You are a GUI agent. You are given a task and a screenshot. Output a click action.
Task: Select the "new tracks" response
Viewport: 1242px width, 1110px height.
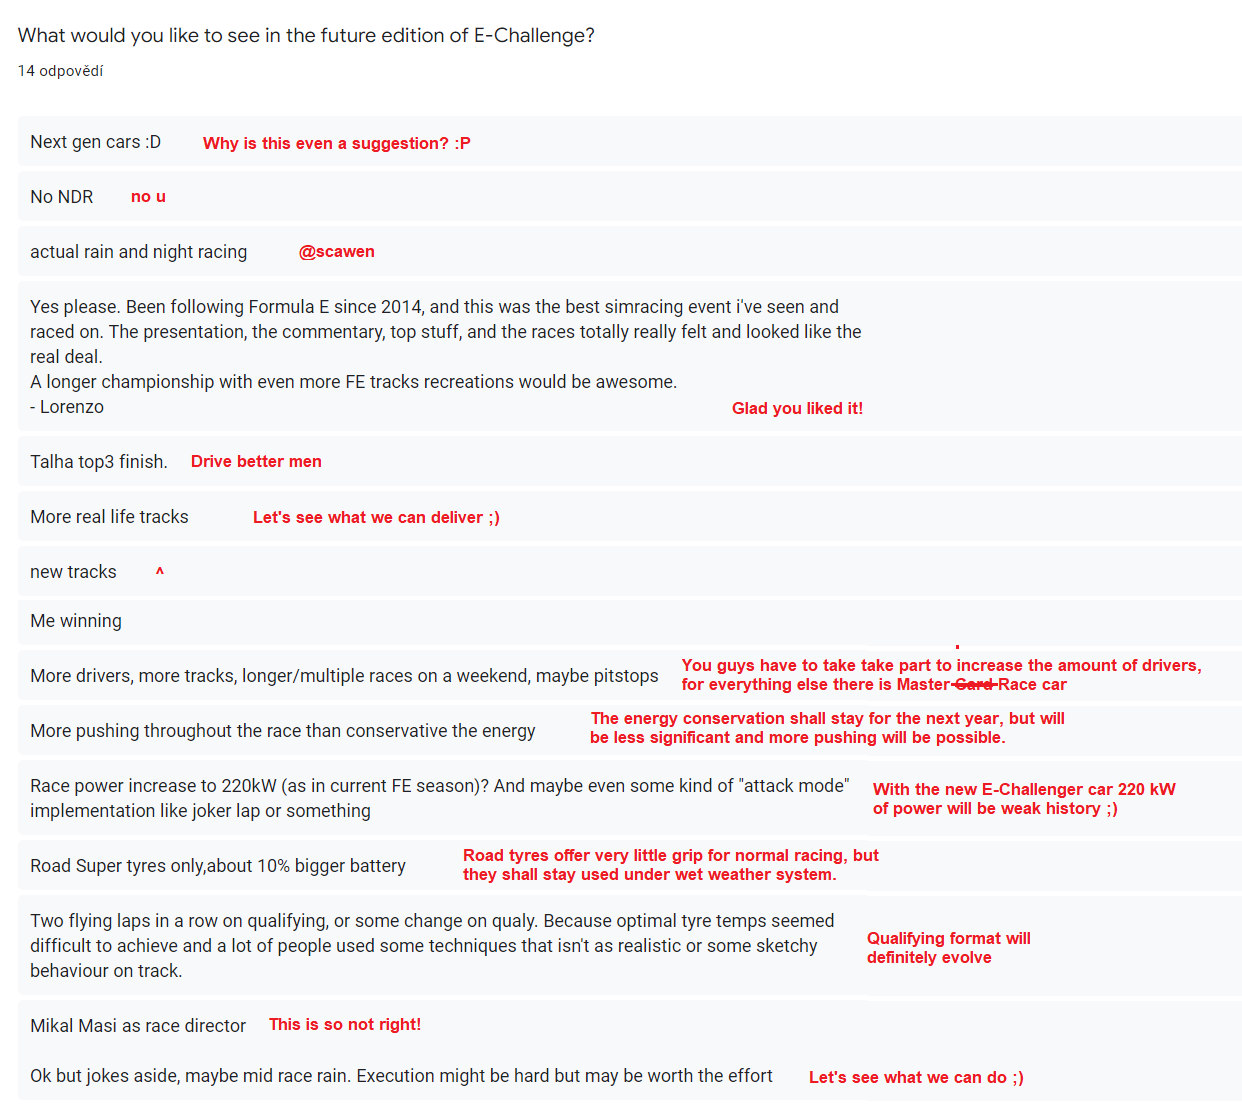tap(73, 572)
